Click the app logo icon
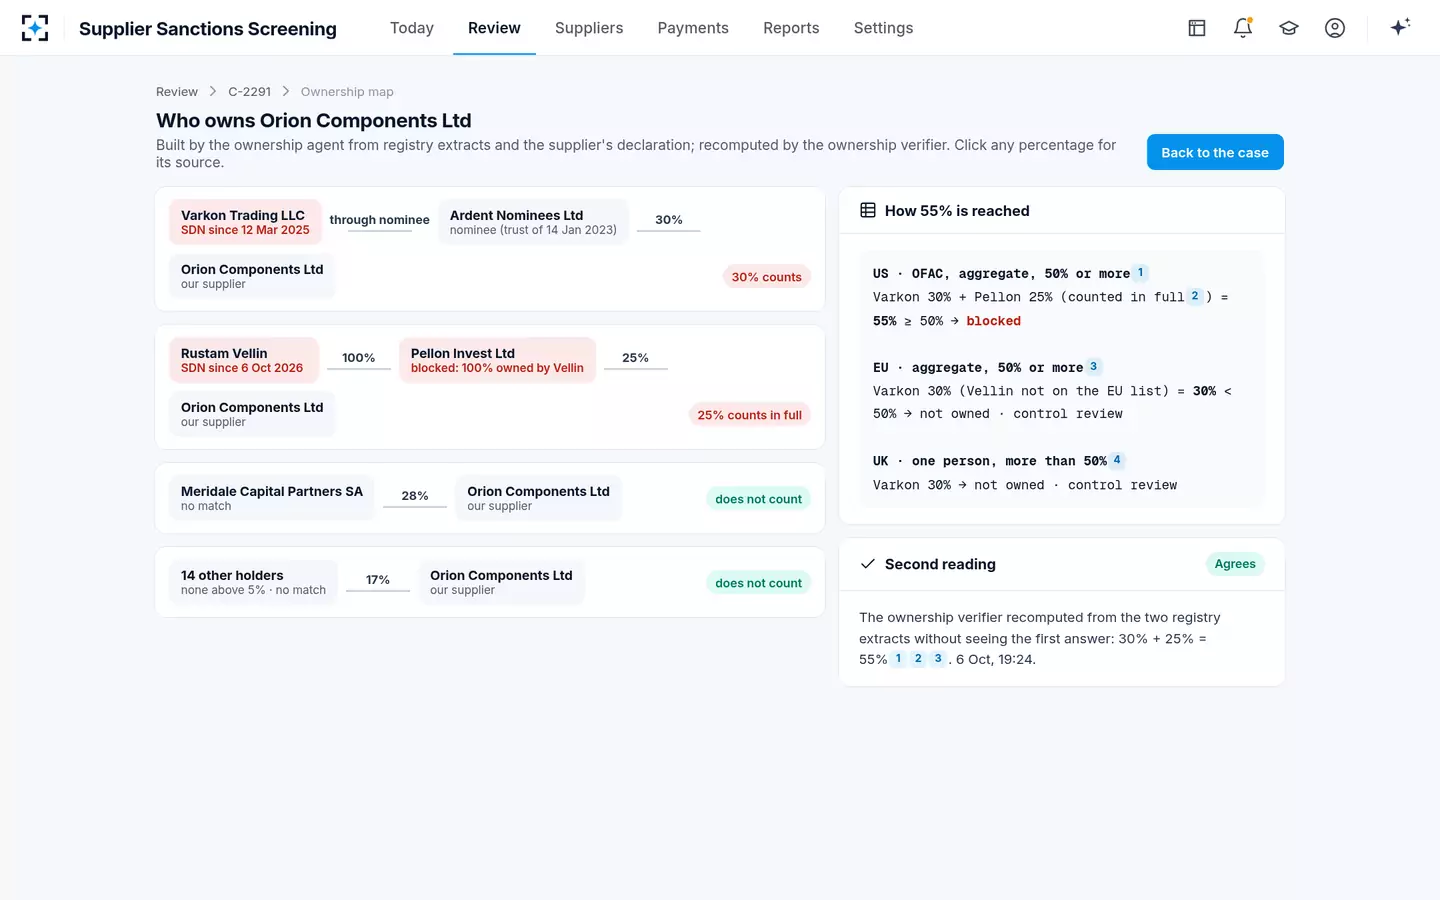1440x900 pixels. coord(35,28)
